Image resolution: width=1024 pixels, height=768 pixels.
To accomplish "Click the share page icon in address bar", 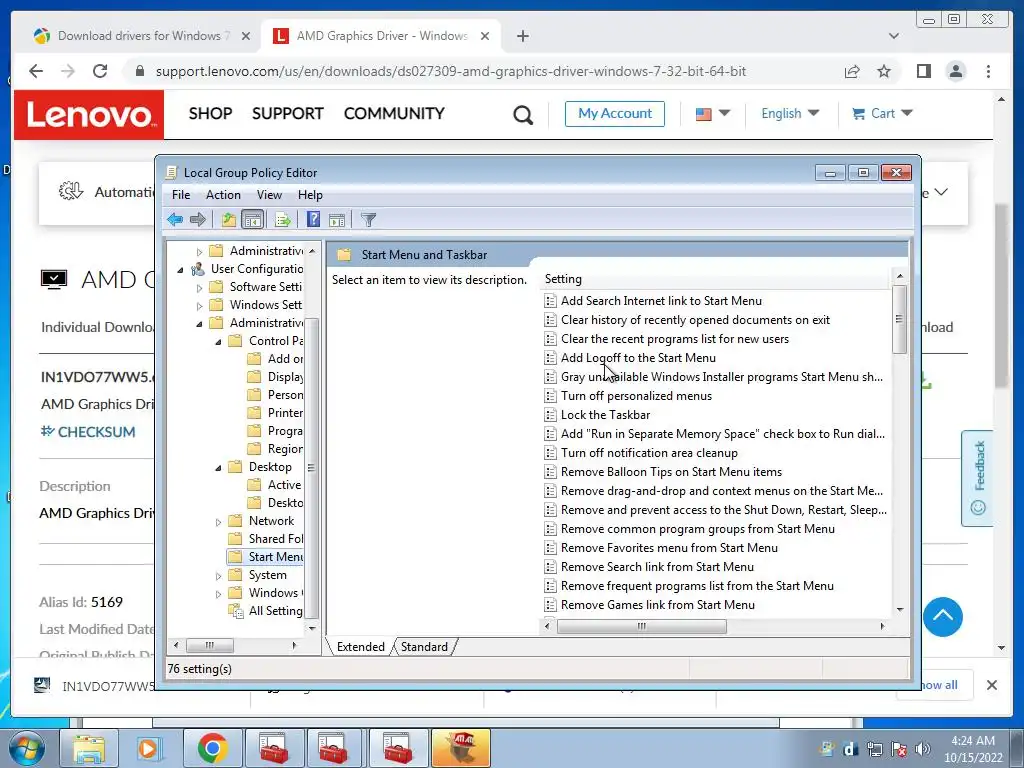I will pos(852,71).
